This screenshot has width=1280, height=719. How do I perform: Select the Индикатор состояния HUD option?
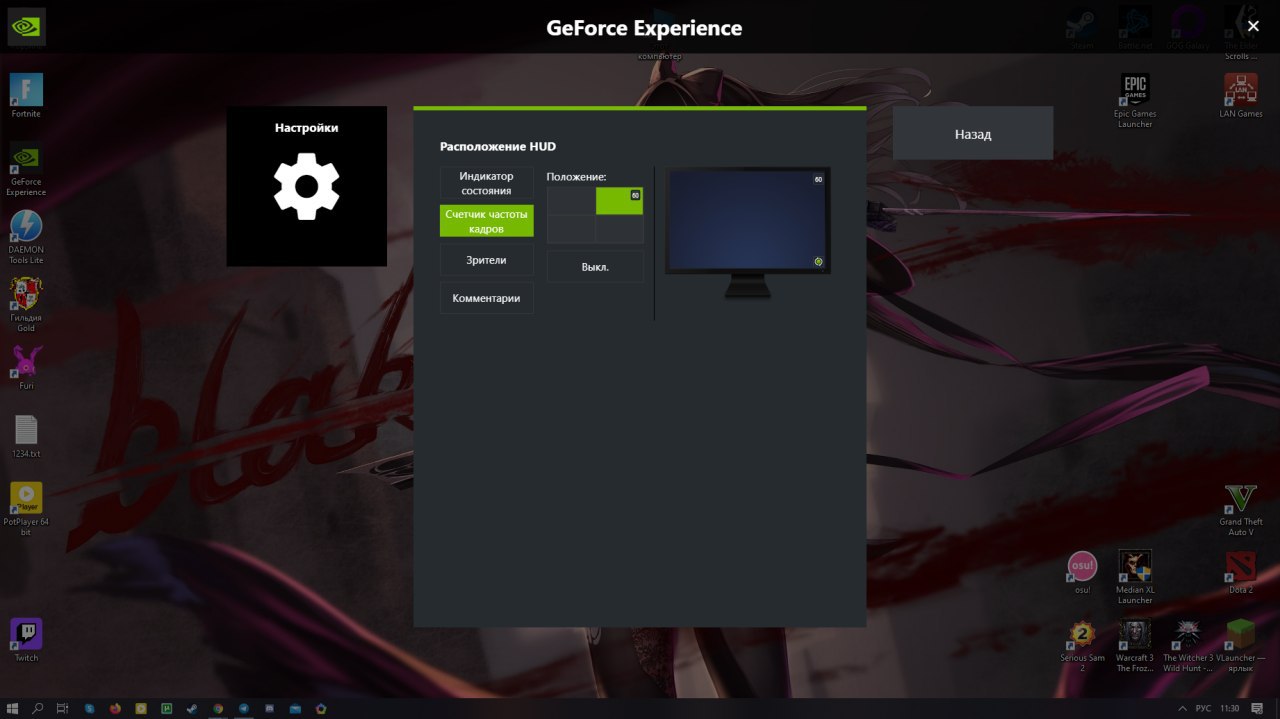(487, 183)
